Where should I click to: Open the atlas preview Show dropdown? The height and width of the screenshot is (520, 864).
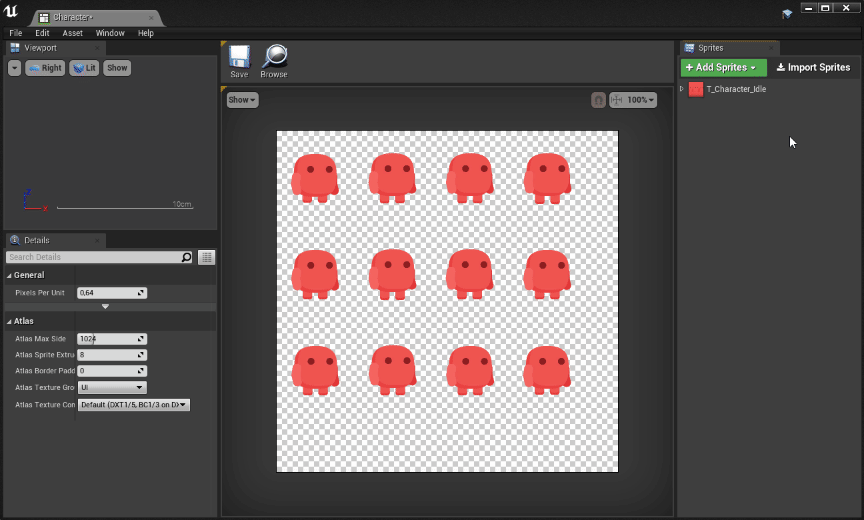tap(242, 100)
